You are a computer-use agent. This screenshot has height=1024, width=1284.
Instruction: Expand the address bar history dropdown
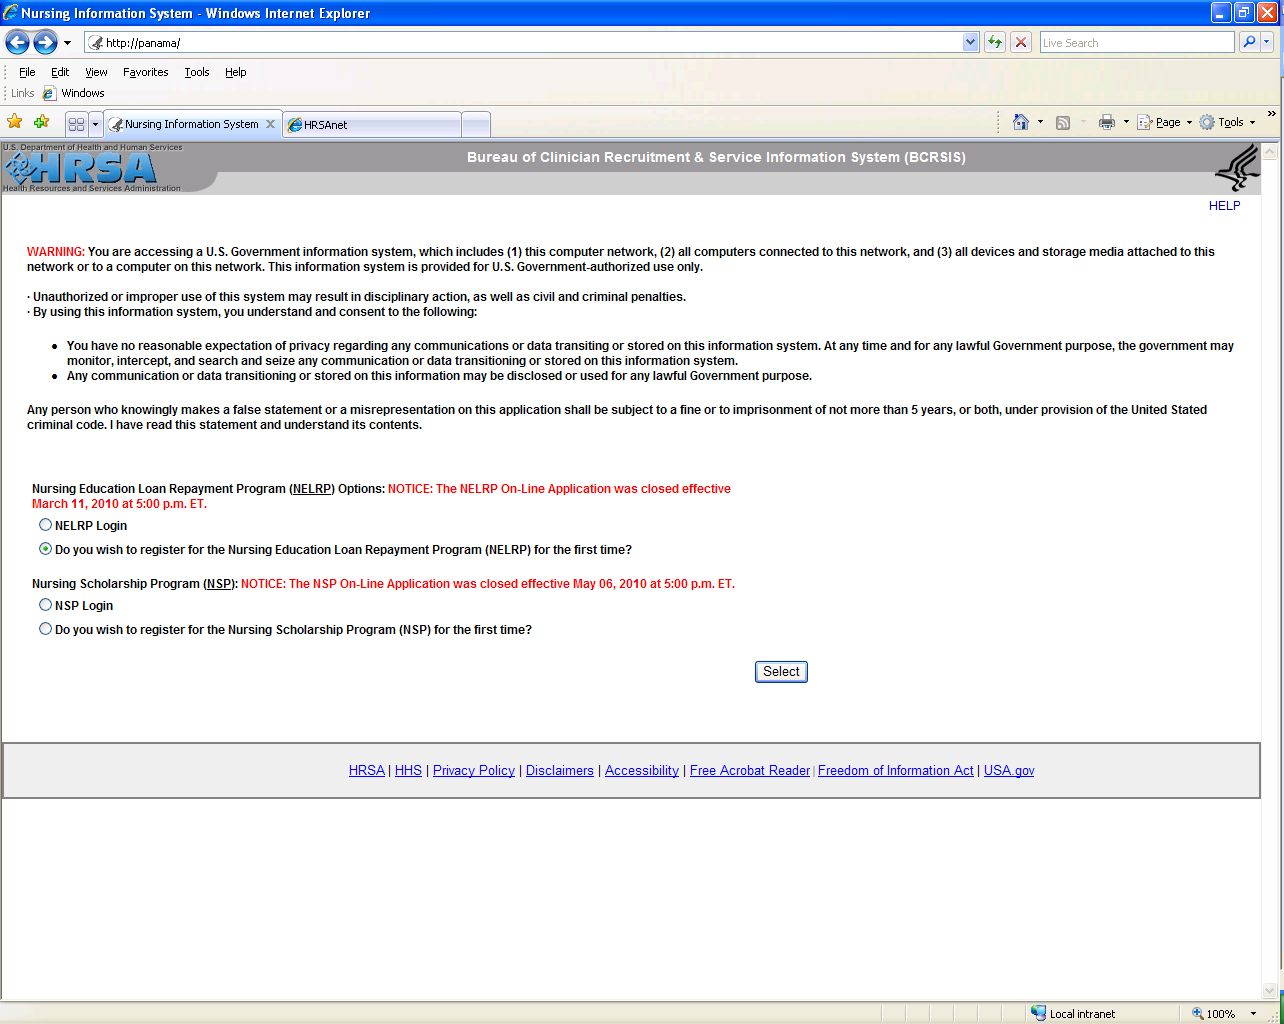click(x=970, y=42)
